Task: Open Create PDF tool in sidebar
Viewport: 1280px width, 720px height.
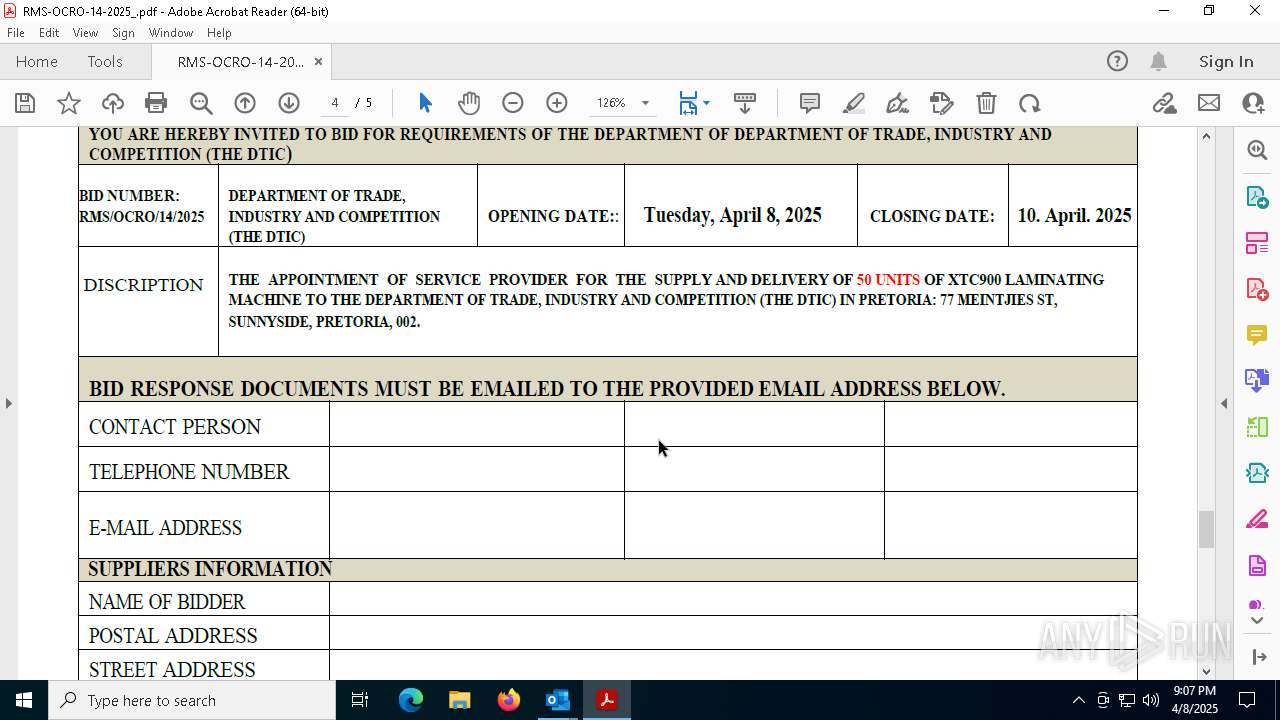Action: tap(1257, 289)
